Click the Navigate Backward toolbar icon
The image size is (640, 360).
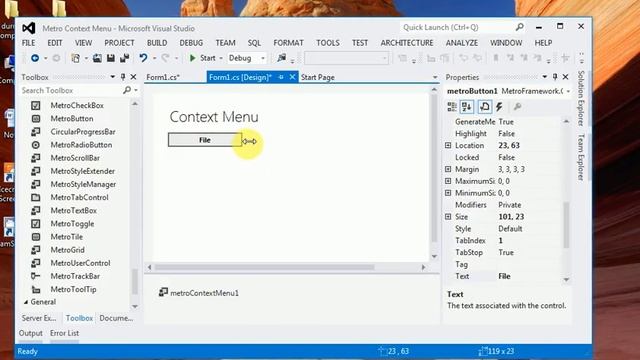coord(35,58)
